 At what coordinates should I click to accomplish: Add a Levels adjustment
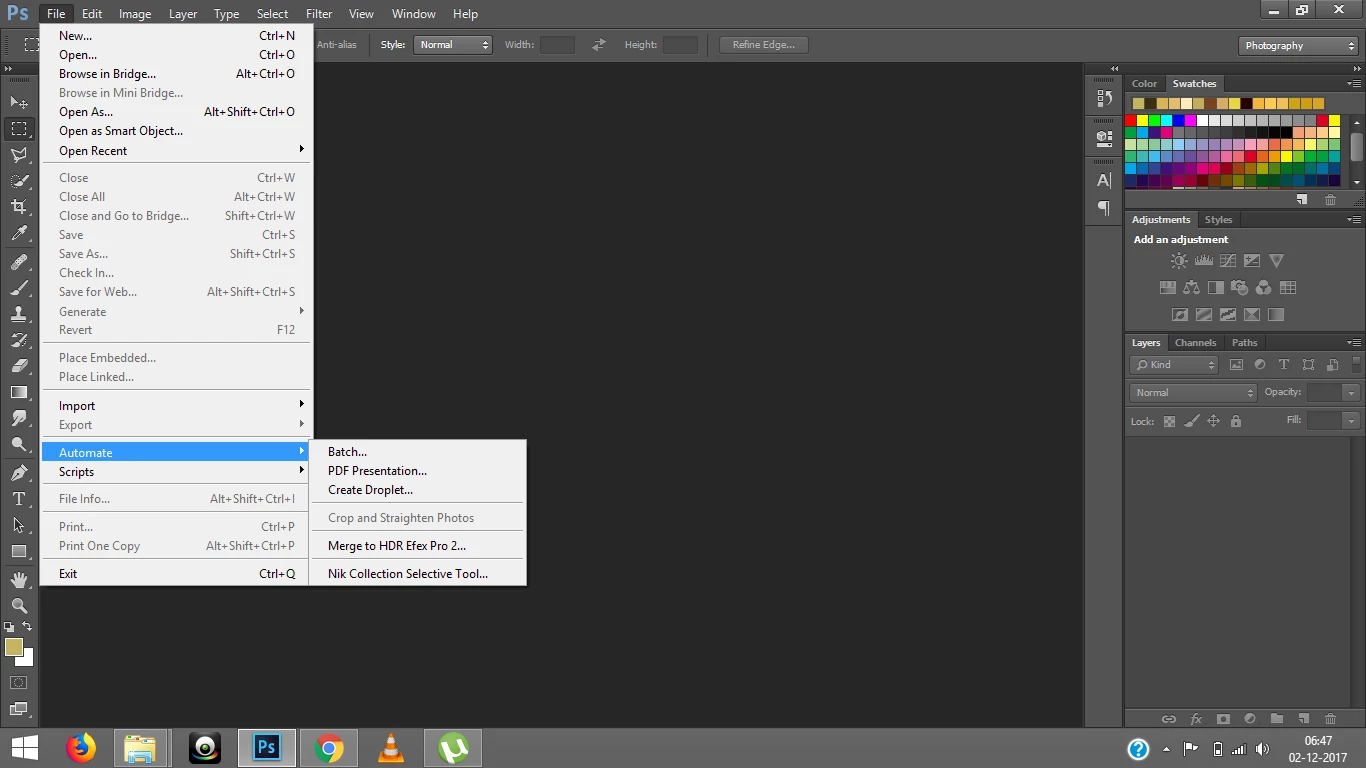point(1204,261)
